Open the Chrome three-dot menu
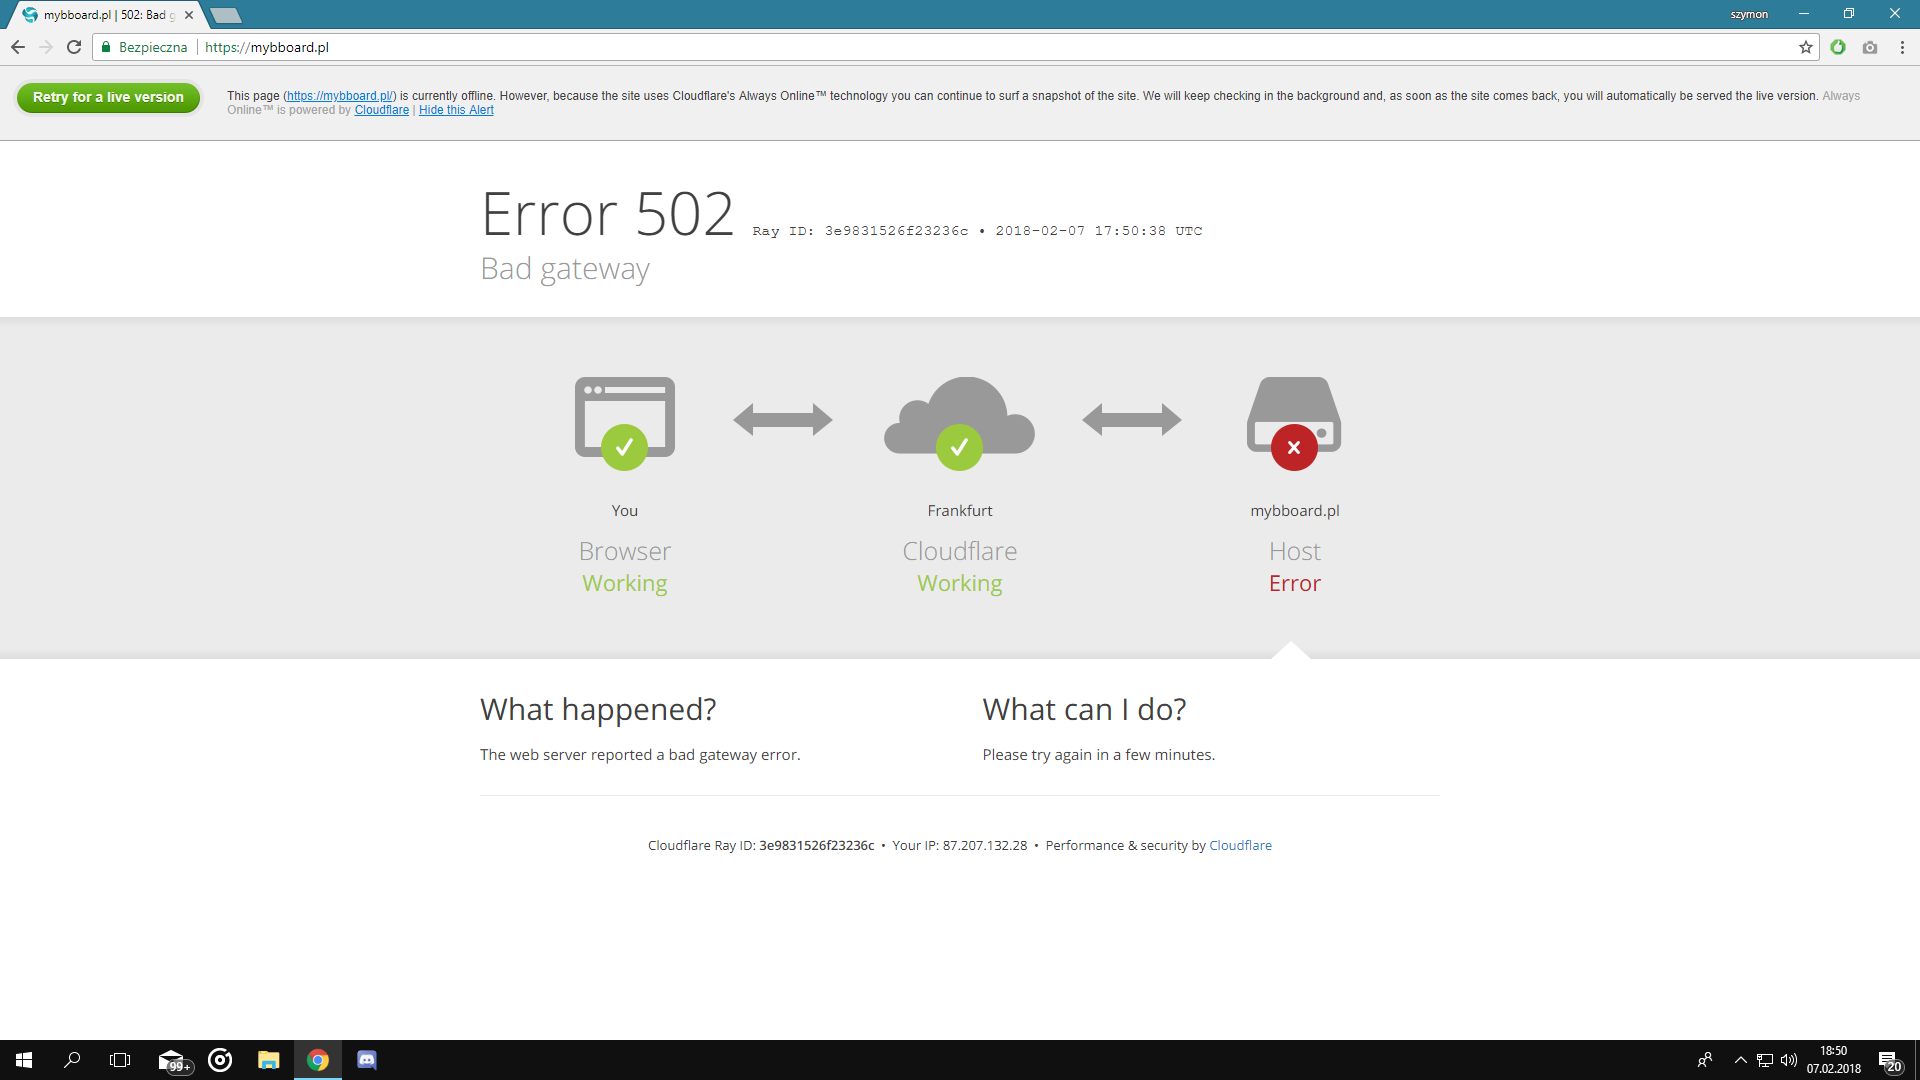1920x1080 pixels. pyautogui.click(x=1902, y=47)
